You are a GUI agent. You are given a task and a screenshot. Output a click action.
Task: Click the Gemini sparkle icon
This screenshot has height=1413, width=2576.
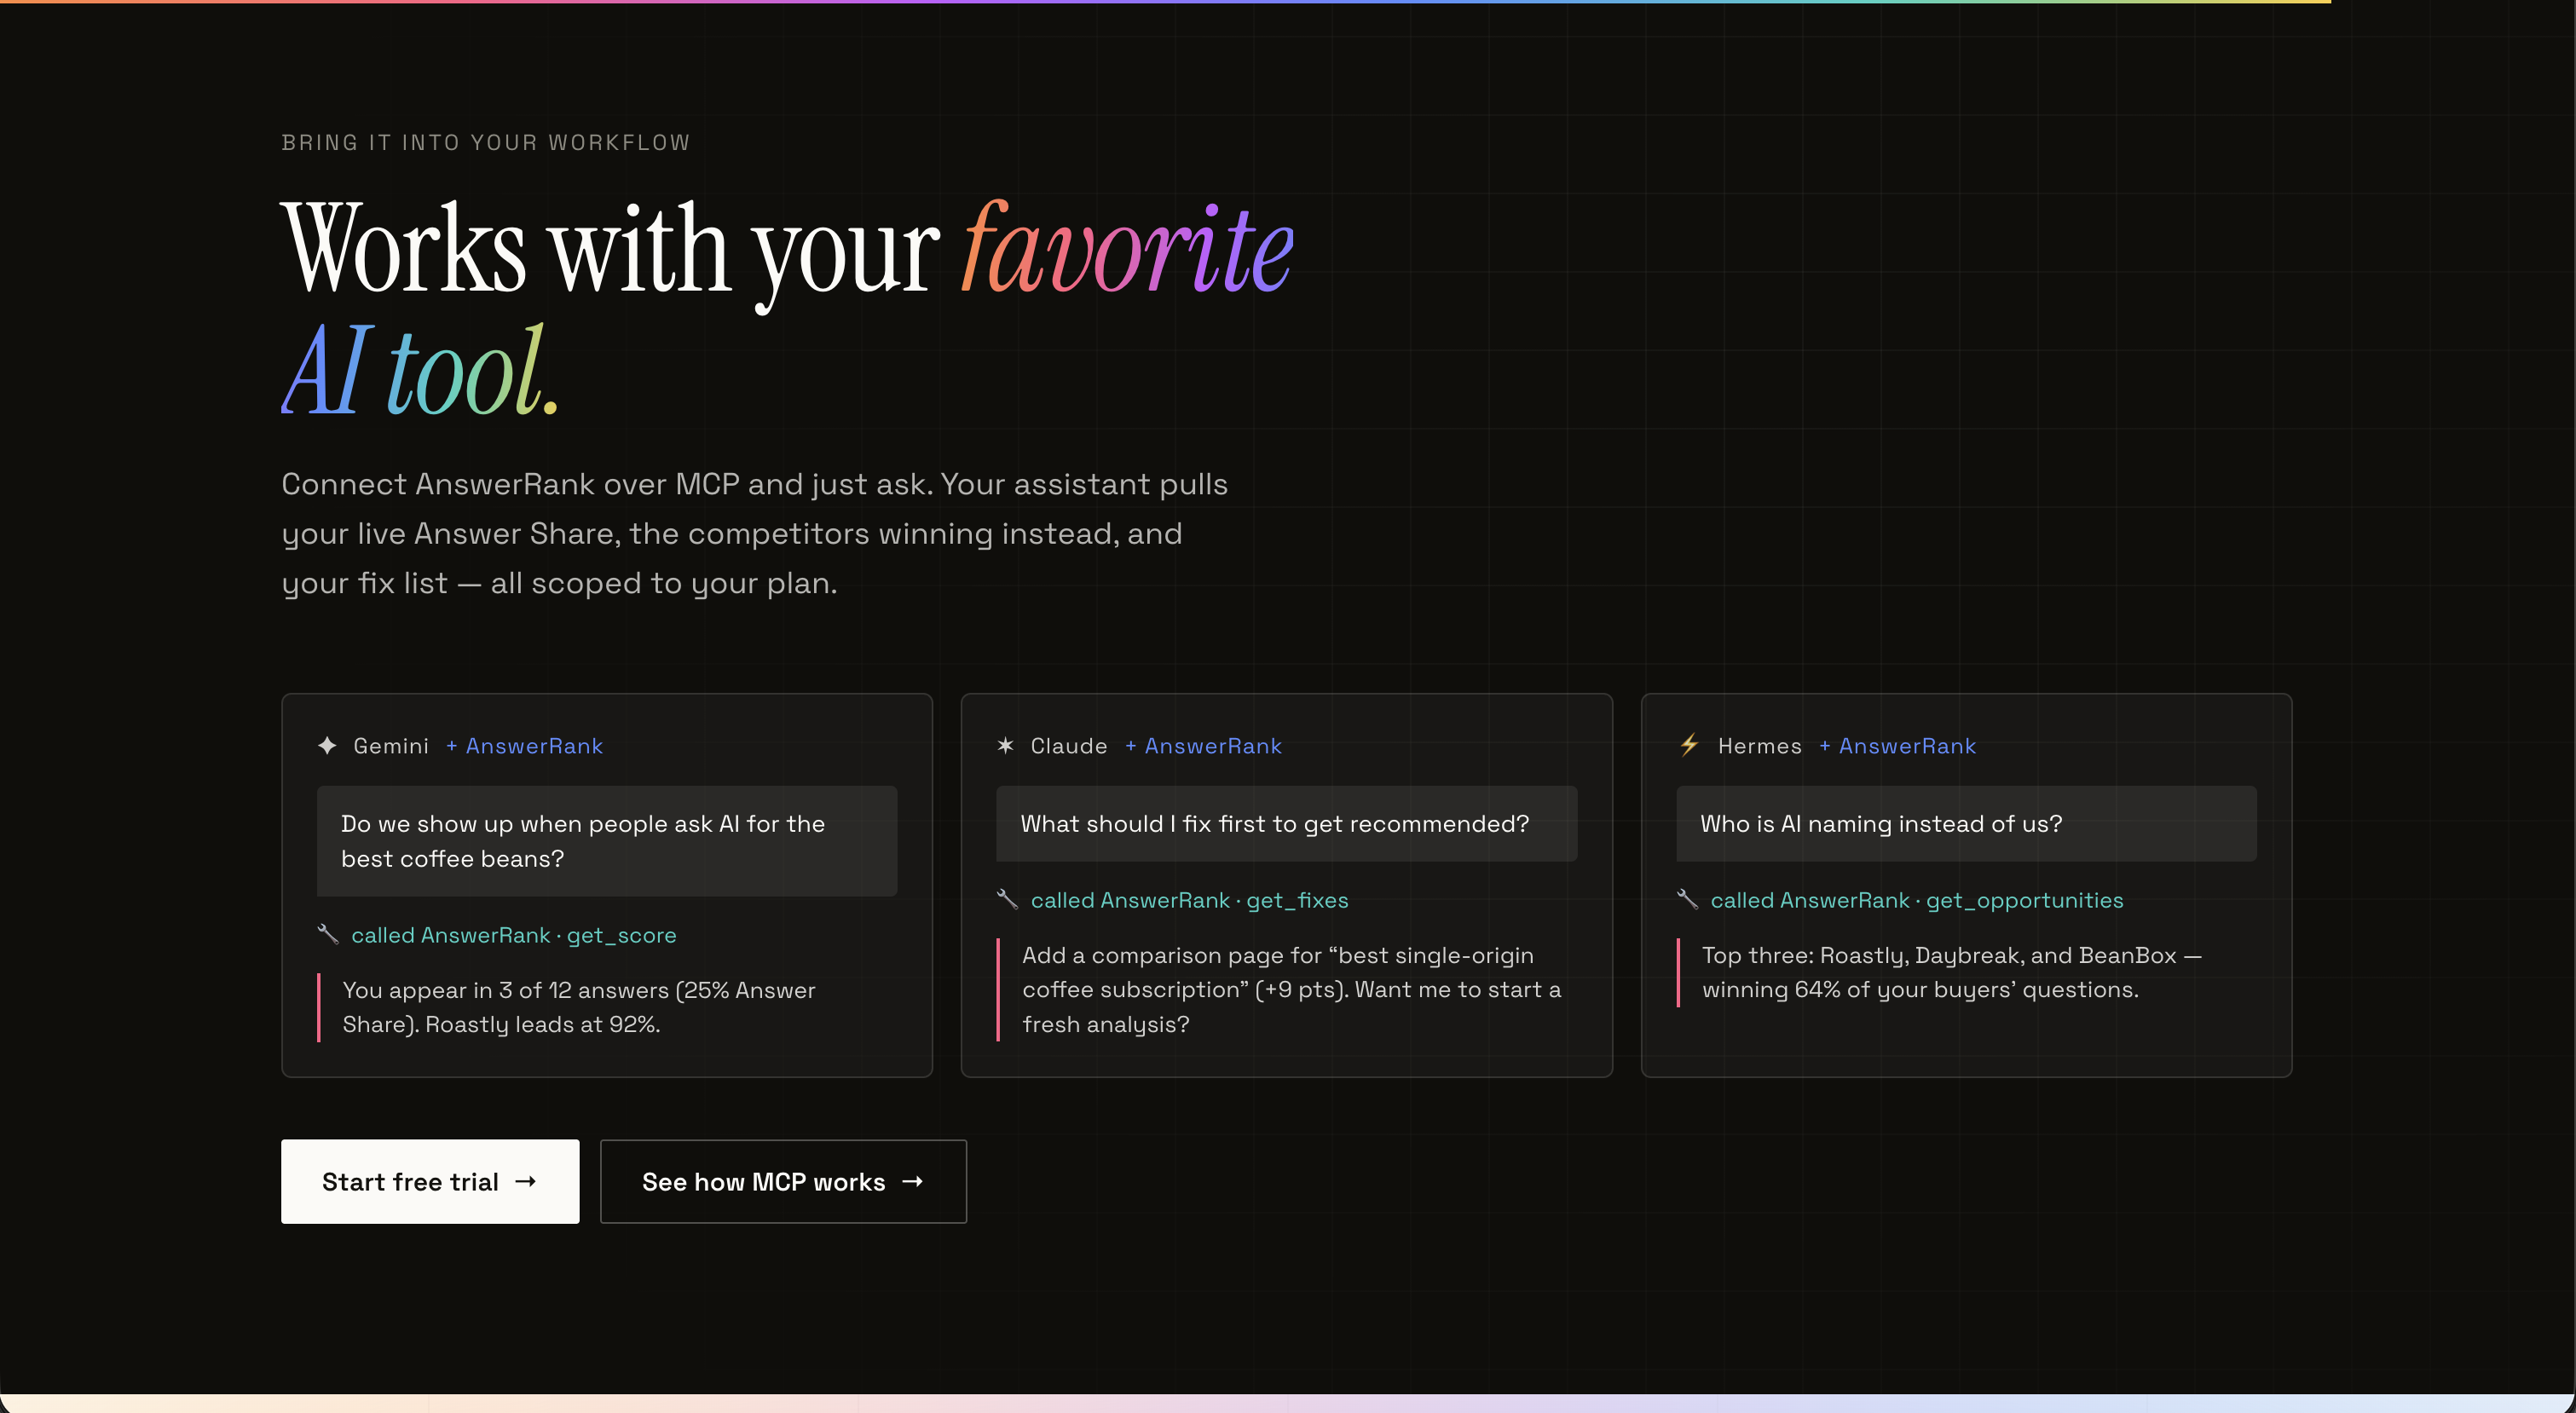(327, 745)
